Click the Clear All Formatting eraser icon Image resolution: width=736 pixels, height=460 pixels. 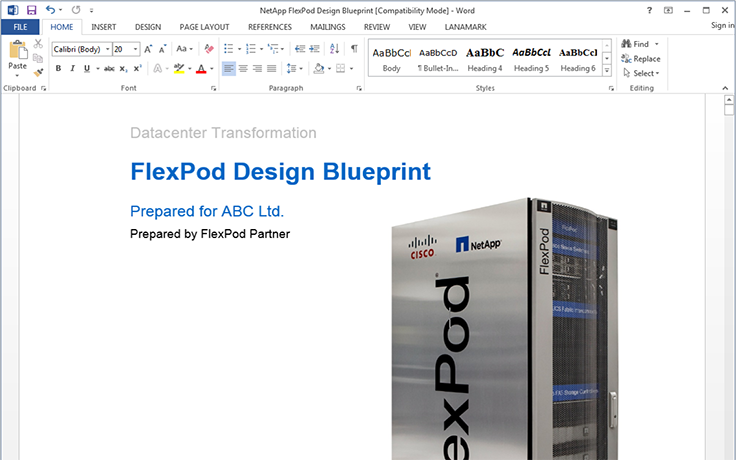coord(209,48)
